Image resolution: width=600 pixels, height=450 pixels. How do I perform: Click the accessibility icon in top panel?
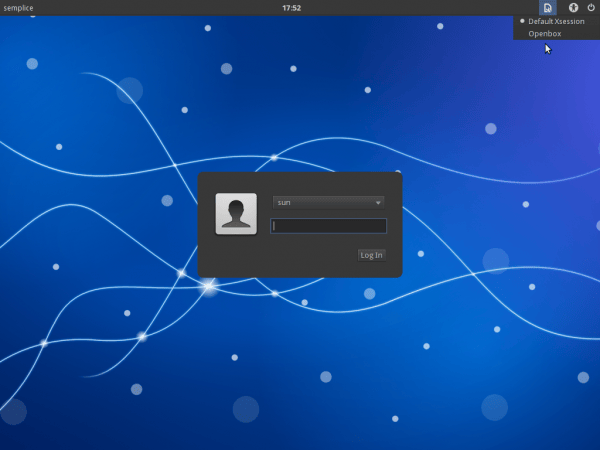[x=574, y=8]
